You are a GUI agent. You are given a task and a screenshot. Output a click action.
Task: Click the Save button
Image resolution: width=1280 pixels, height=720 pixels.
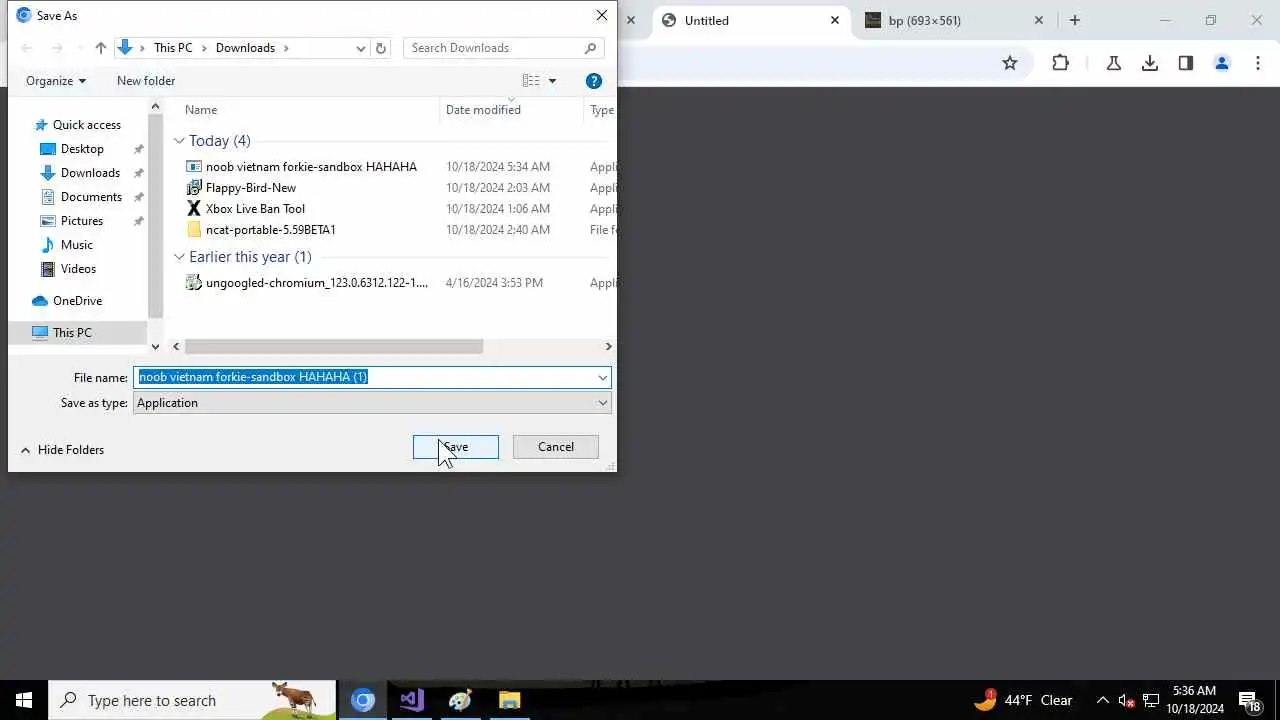pyautogui.click(x=456, y=447)
